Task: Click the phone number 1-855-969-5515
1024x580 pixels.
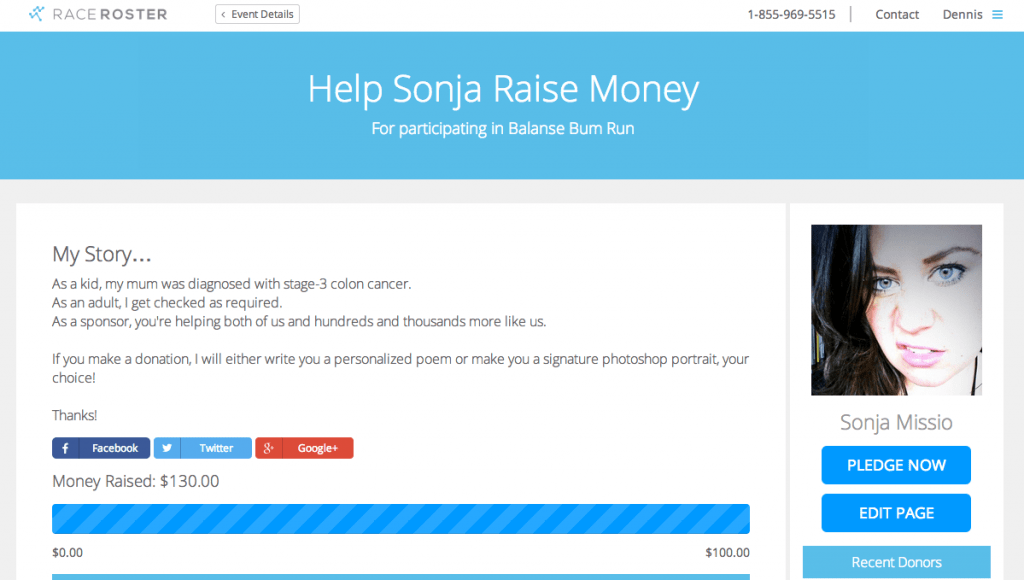Action: (790, 14)
